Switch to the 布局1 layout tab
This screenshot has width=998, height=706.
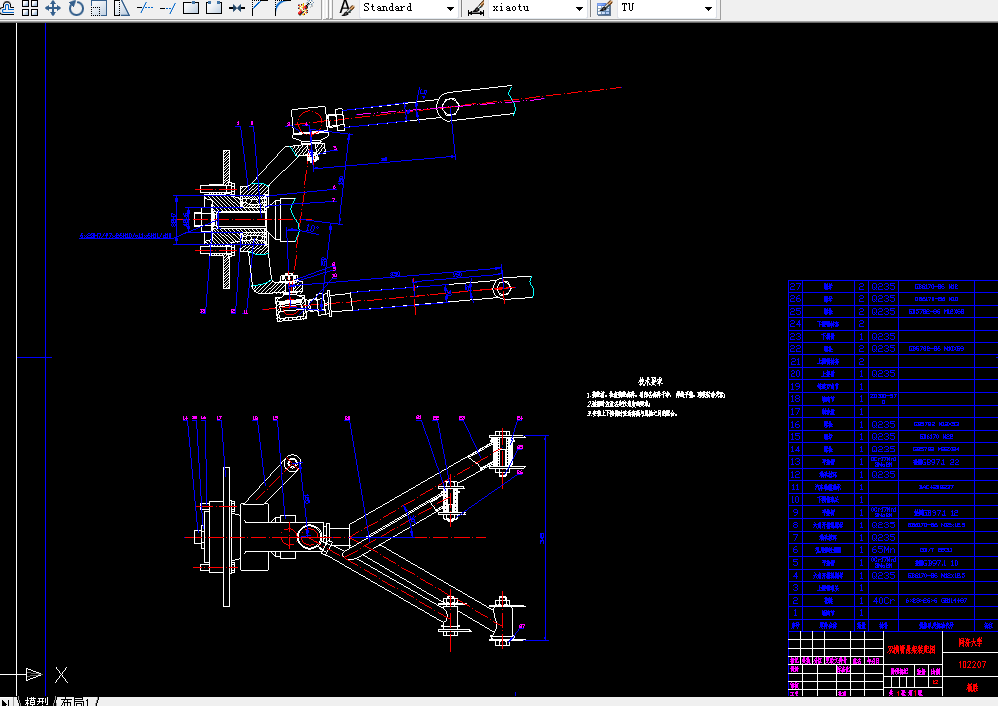pyautogui.click(x=75, y=701)
